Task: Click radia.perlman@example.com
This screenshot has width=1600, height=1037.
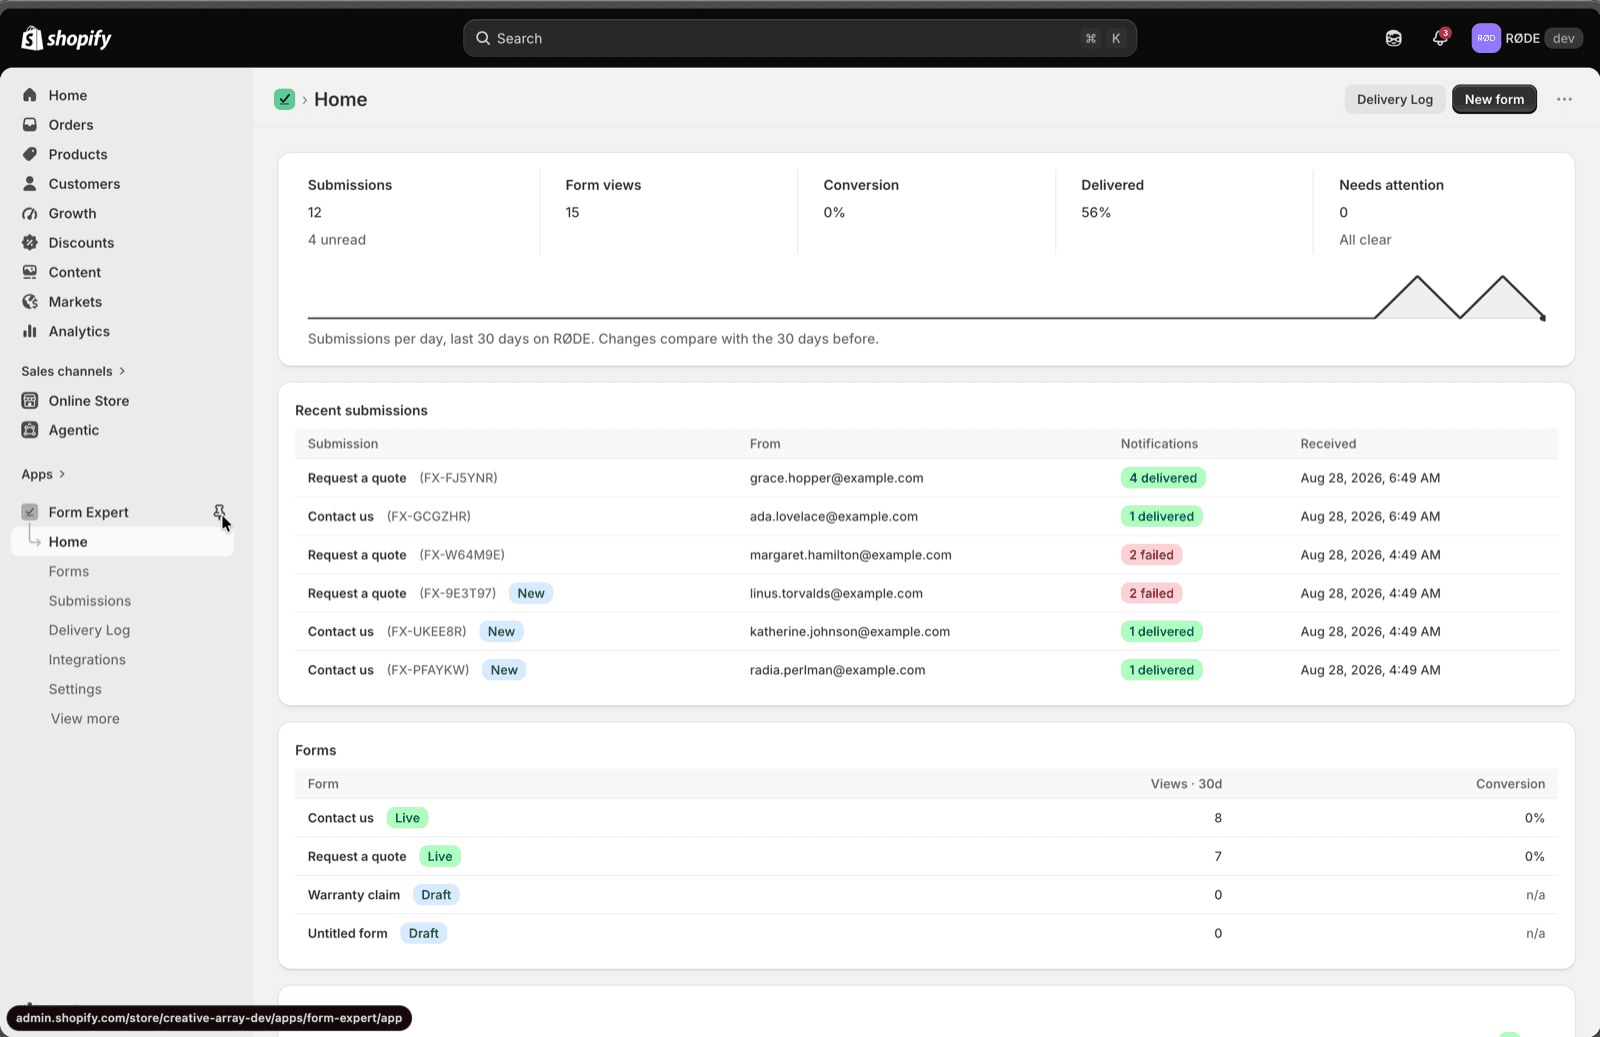Action: tap(837, 670)
